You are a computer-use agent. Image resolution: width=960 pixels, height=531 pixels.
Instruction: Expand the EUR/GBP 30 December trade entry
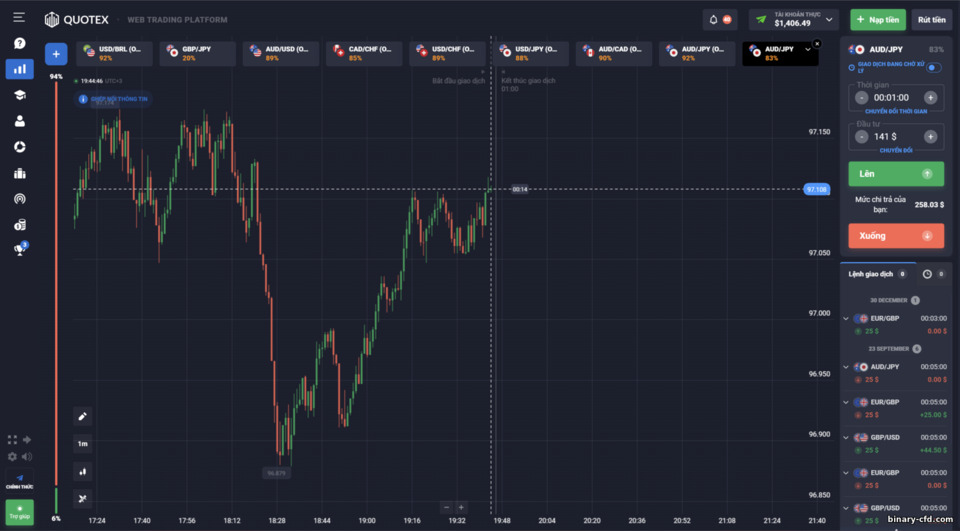[x=846, y=318]
